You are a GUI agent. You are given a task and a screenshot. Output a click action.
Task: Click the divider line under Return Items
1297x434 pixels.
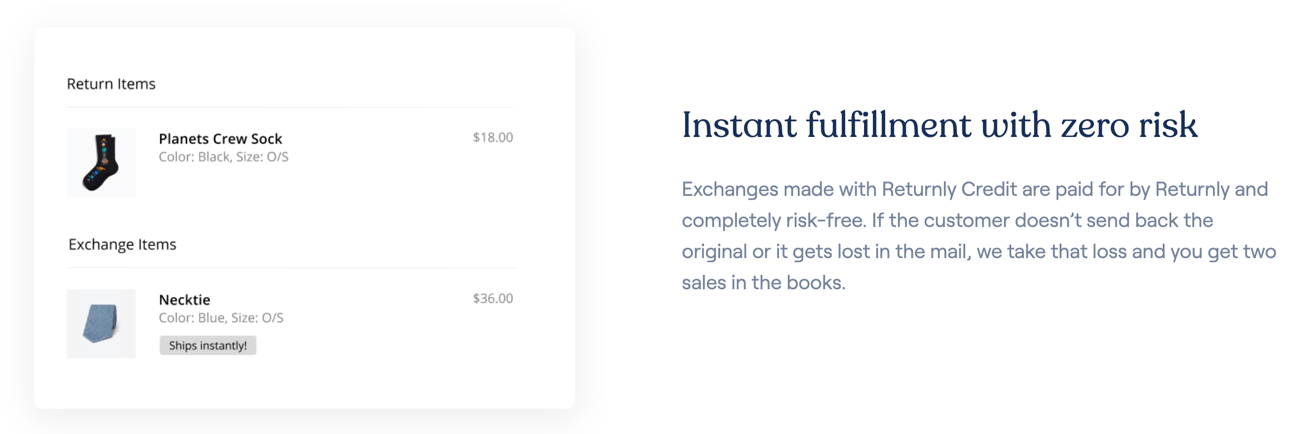pos(290,107)
